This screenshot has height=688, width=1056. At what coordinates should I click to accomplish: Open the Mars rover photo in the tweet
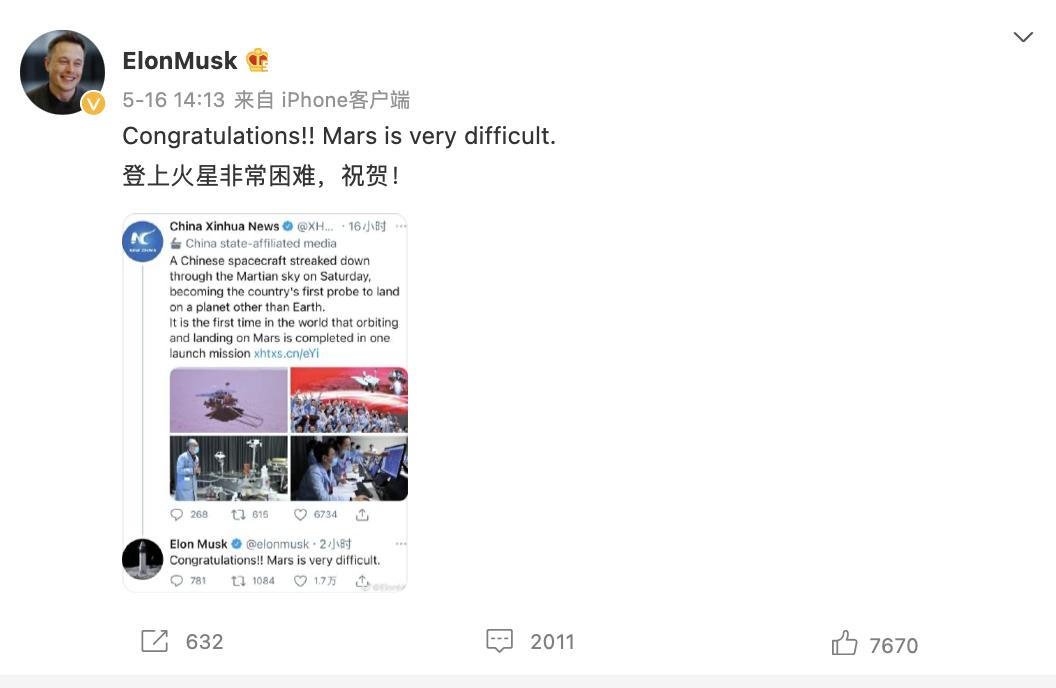pyautogui.click(x=229, y=400)
